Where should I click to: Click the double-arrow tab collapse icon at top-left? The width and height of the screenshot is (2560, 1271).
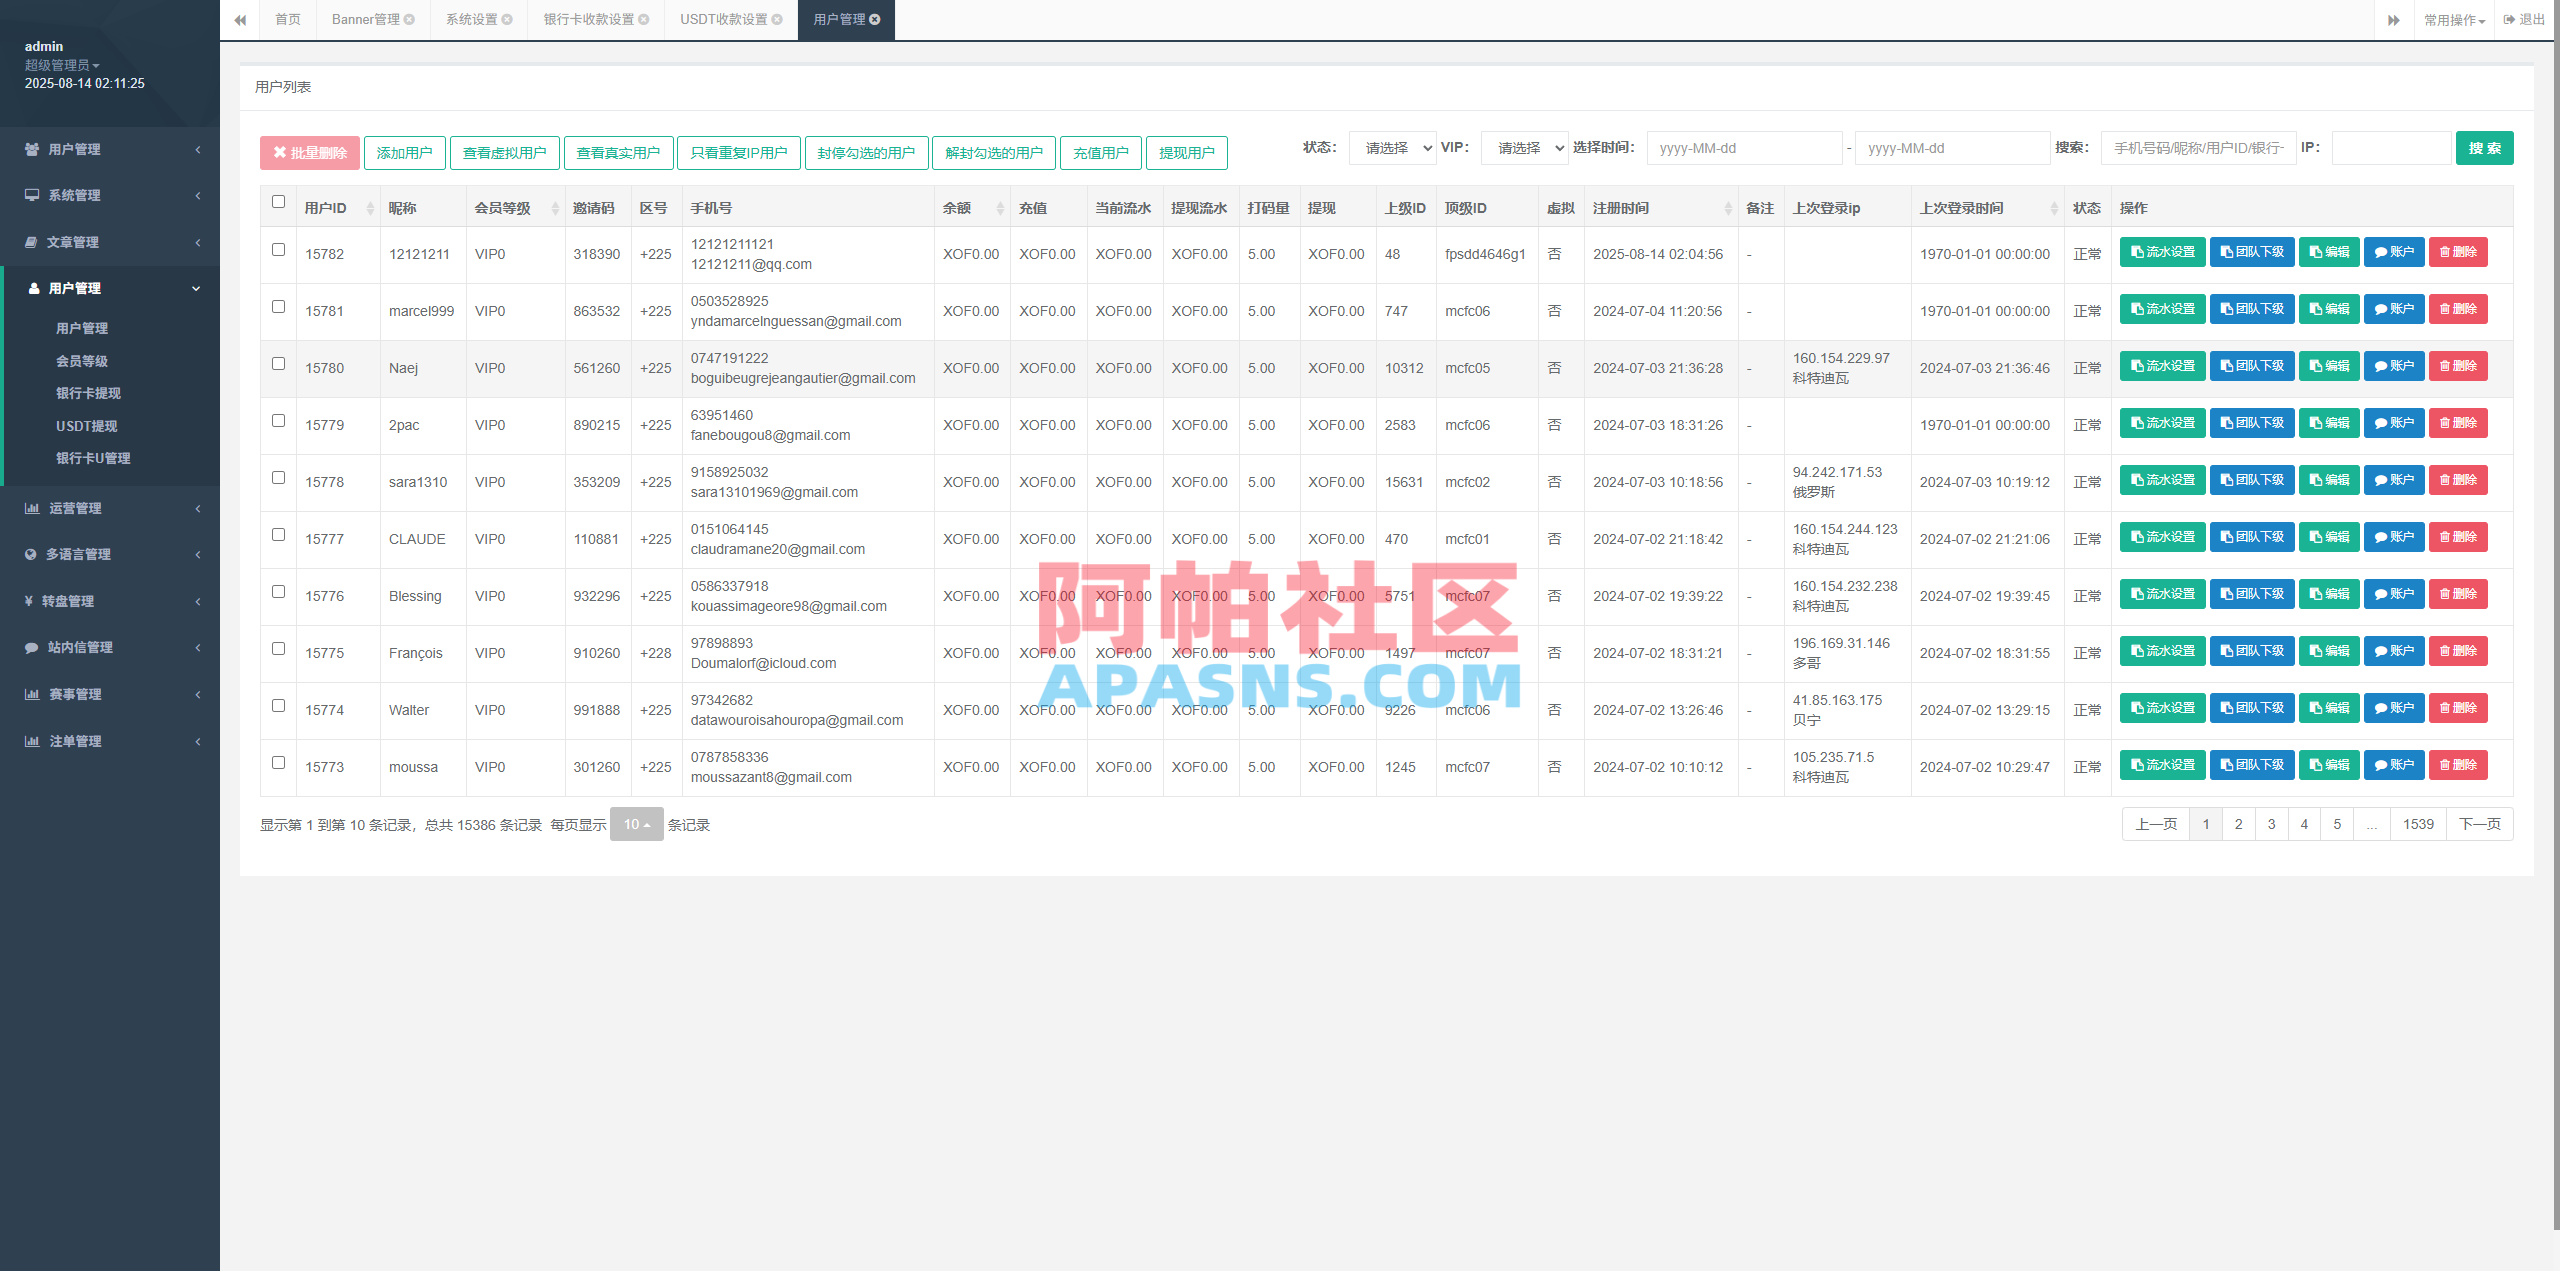point(240,19)
